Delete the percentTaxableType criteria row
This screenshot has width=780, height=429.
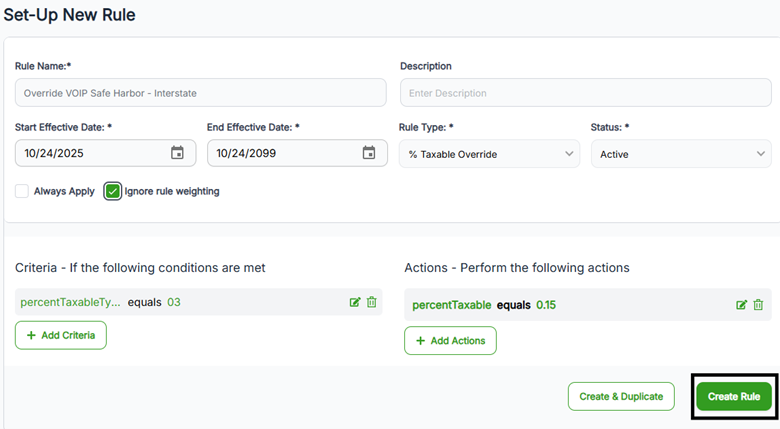coord(372,302)
